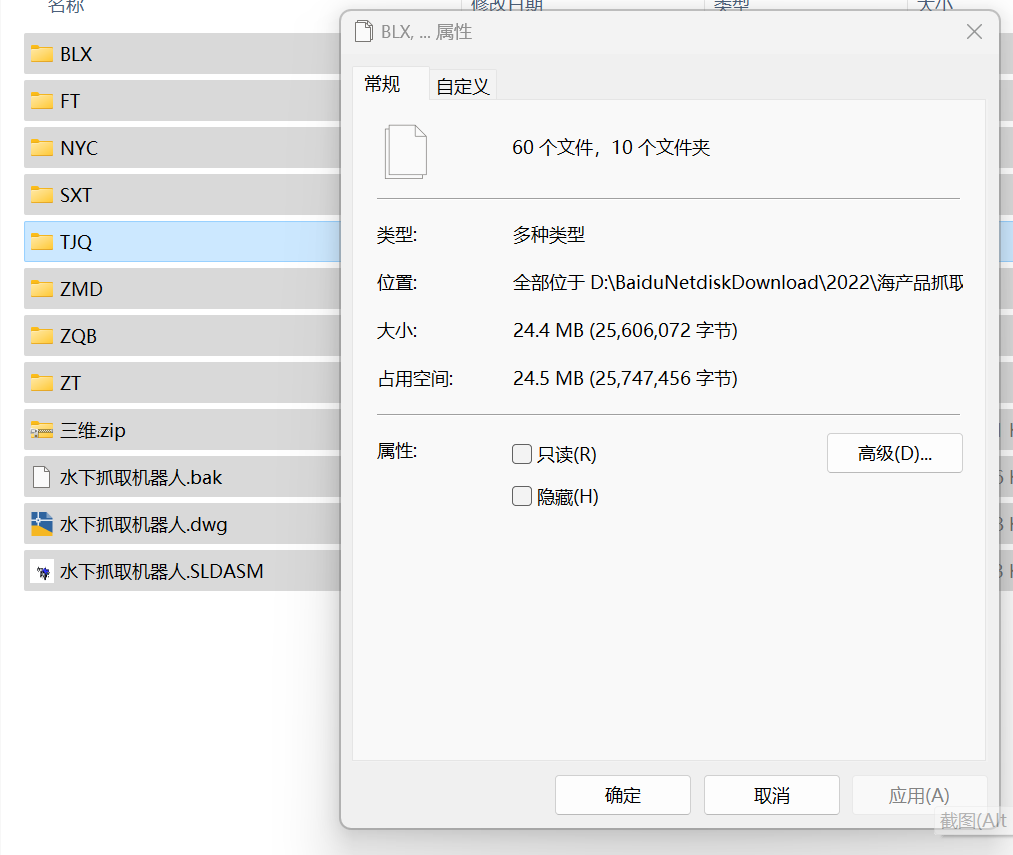Click the document icon of 水下抓取机器人.bak
This screenshot has width=1013, height=855.
coord(41,477)
